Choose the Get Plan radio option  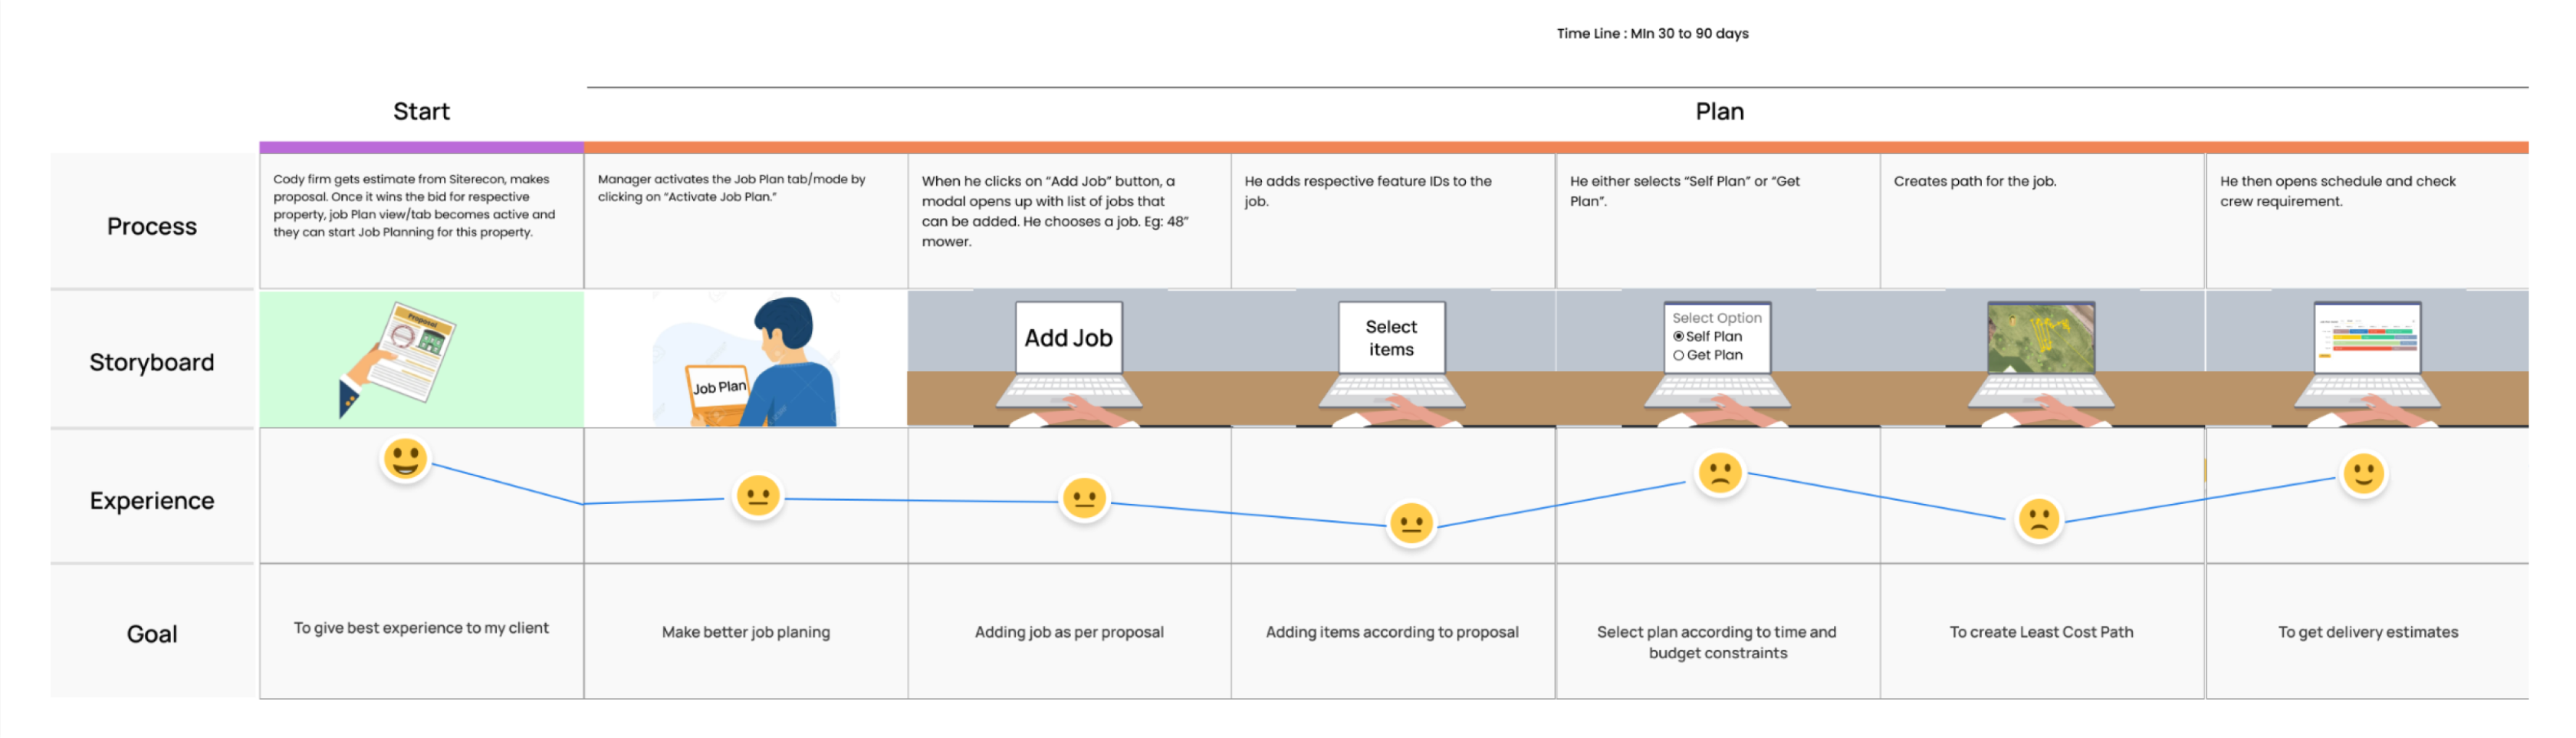tap(1678, 355)
